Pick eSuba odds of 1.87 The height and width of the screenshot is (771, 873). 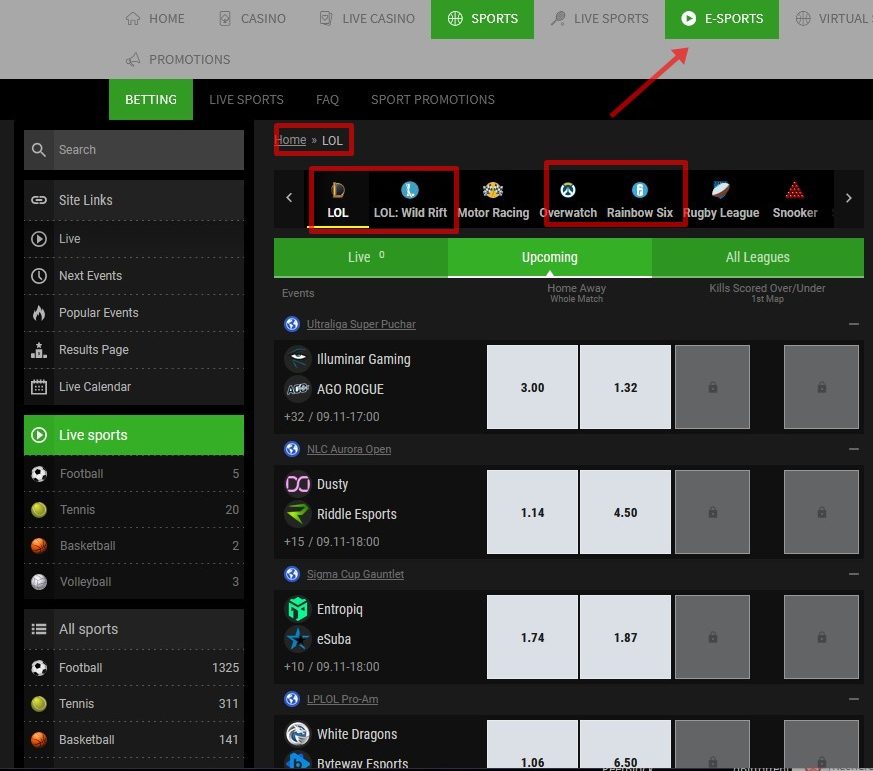[x=625, y=637]
